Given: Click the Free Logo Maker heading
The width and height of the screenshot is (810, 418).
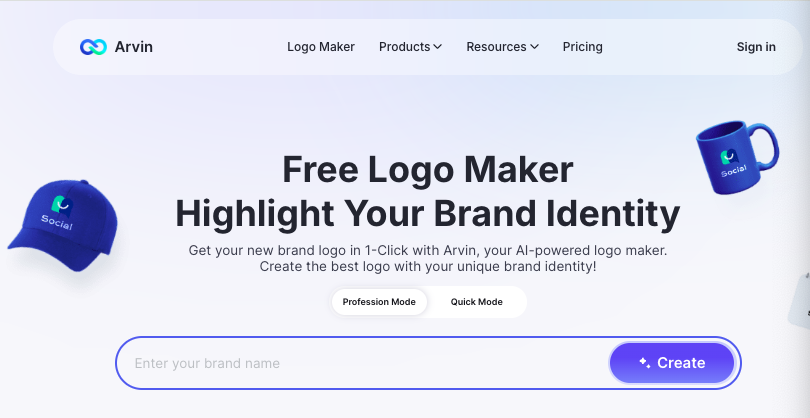Looking at the screenshot, I should tap(428, 169).
